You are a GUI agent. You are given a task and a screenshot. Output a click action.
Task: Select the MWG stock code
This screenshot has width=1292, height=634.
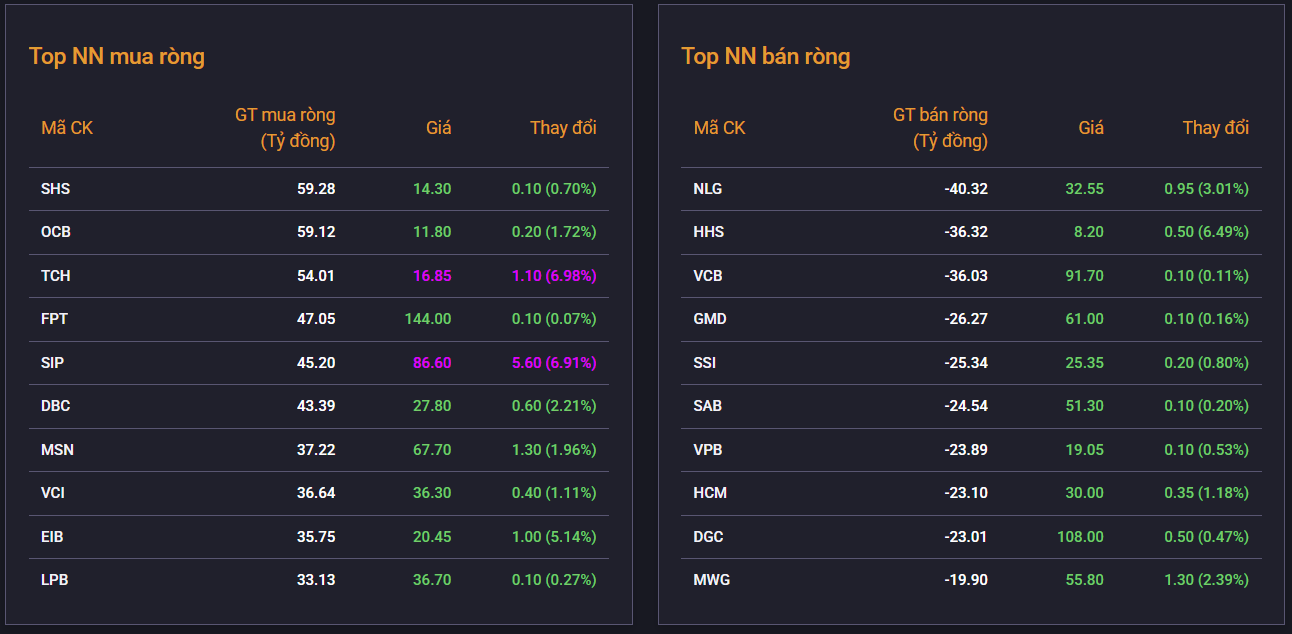click(x=712, y=580)
